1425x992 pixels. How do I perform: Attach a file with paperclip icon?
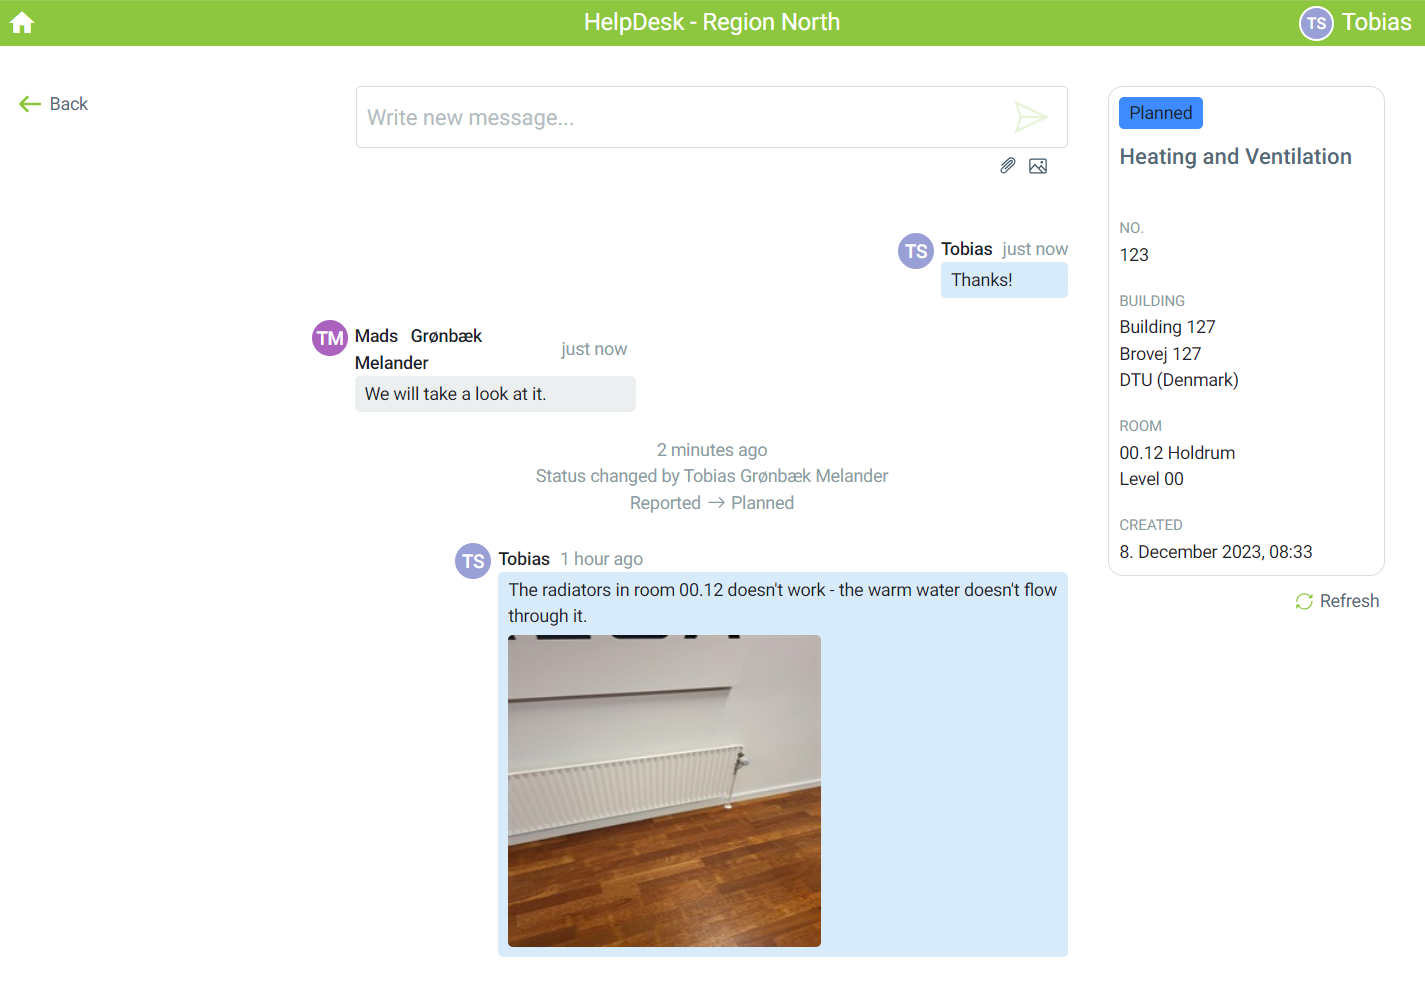[x=1008, y=166]
